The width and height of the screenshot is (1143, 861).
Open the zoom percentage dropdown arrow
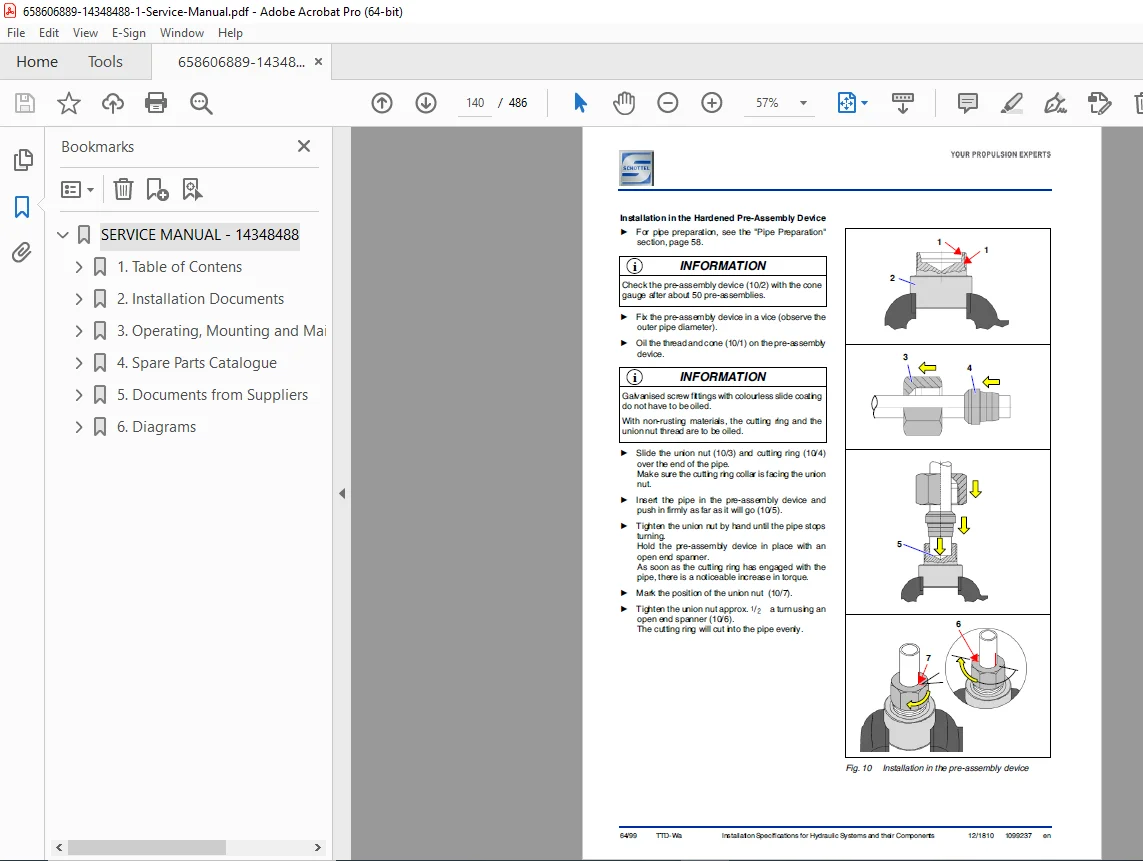pos(803,103)
